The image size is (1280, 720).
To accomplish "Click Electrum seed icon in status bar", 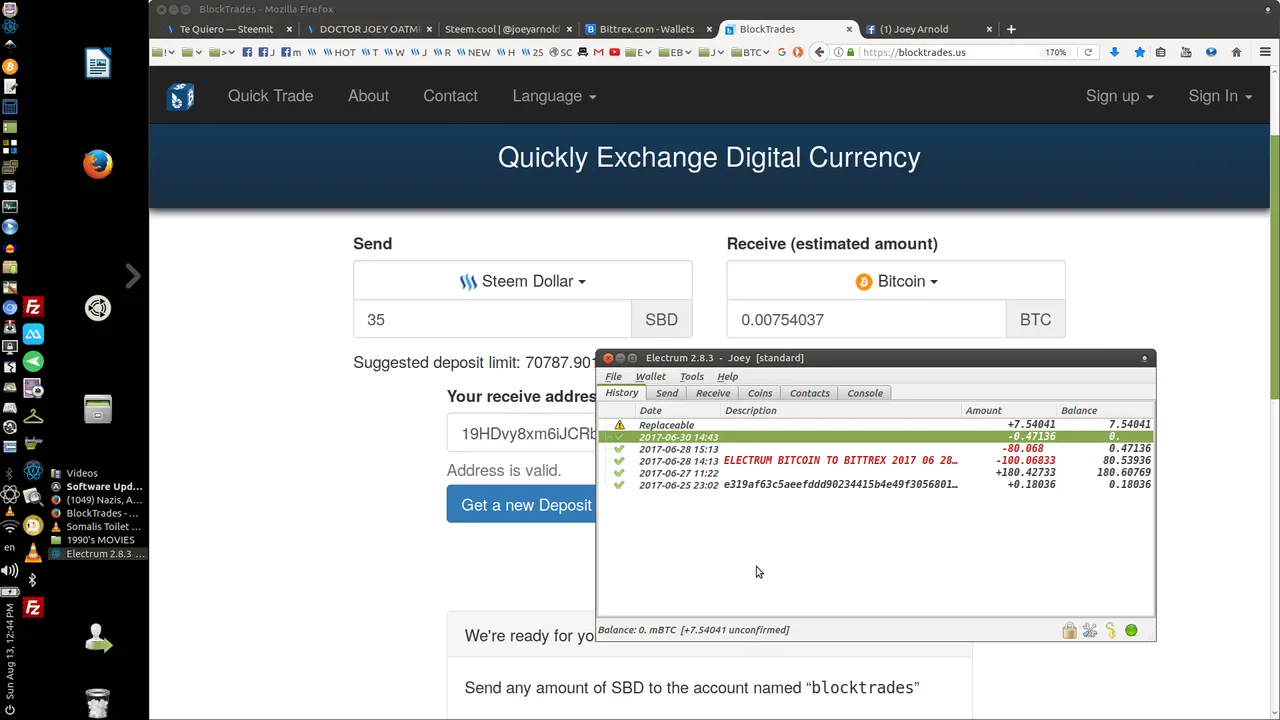I will 1110,631.
